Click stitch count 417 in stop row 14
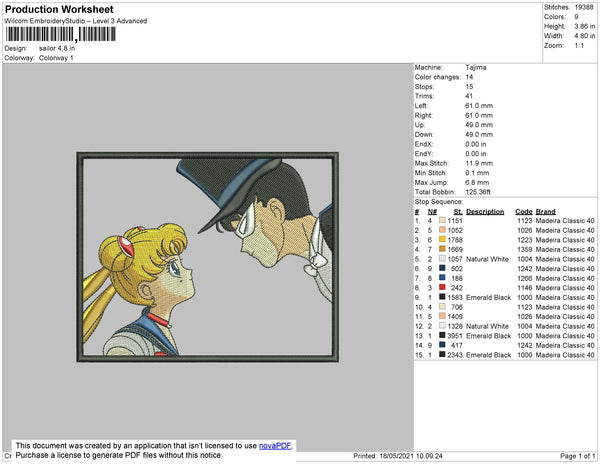This screenshot has height=464, width=600. pos(457,345)
